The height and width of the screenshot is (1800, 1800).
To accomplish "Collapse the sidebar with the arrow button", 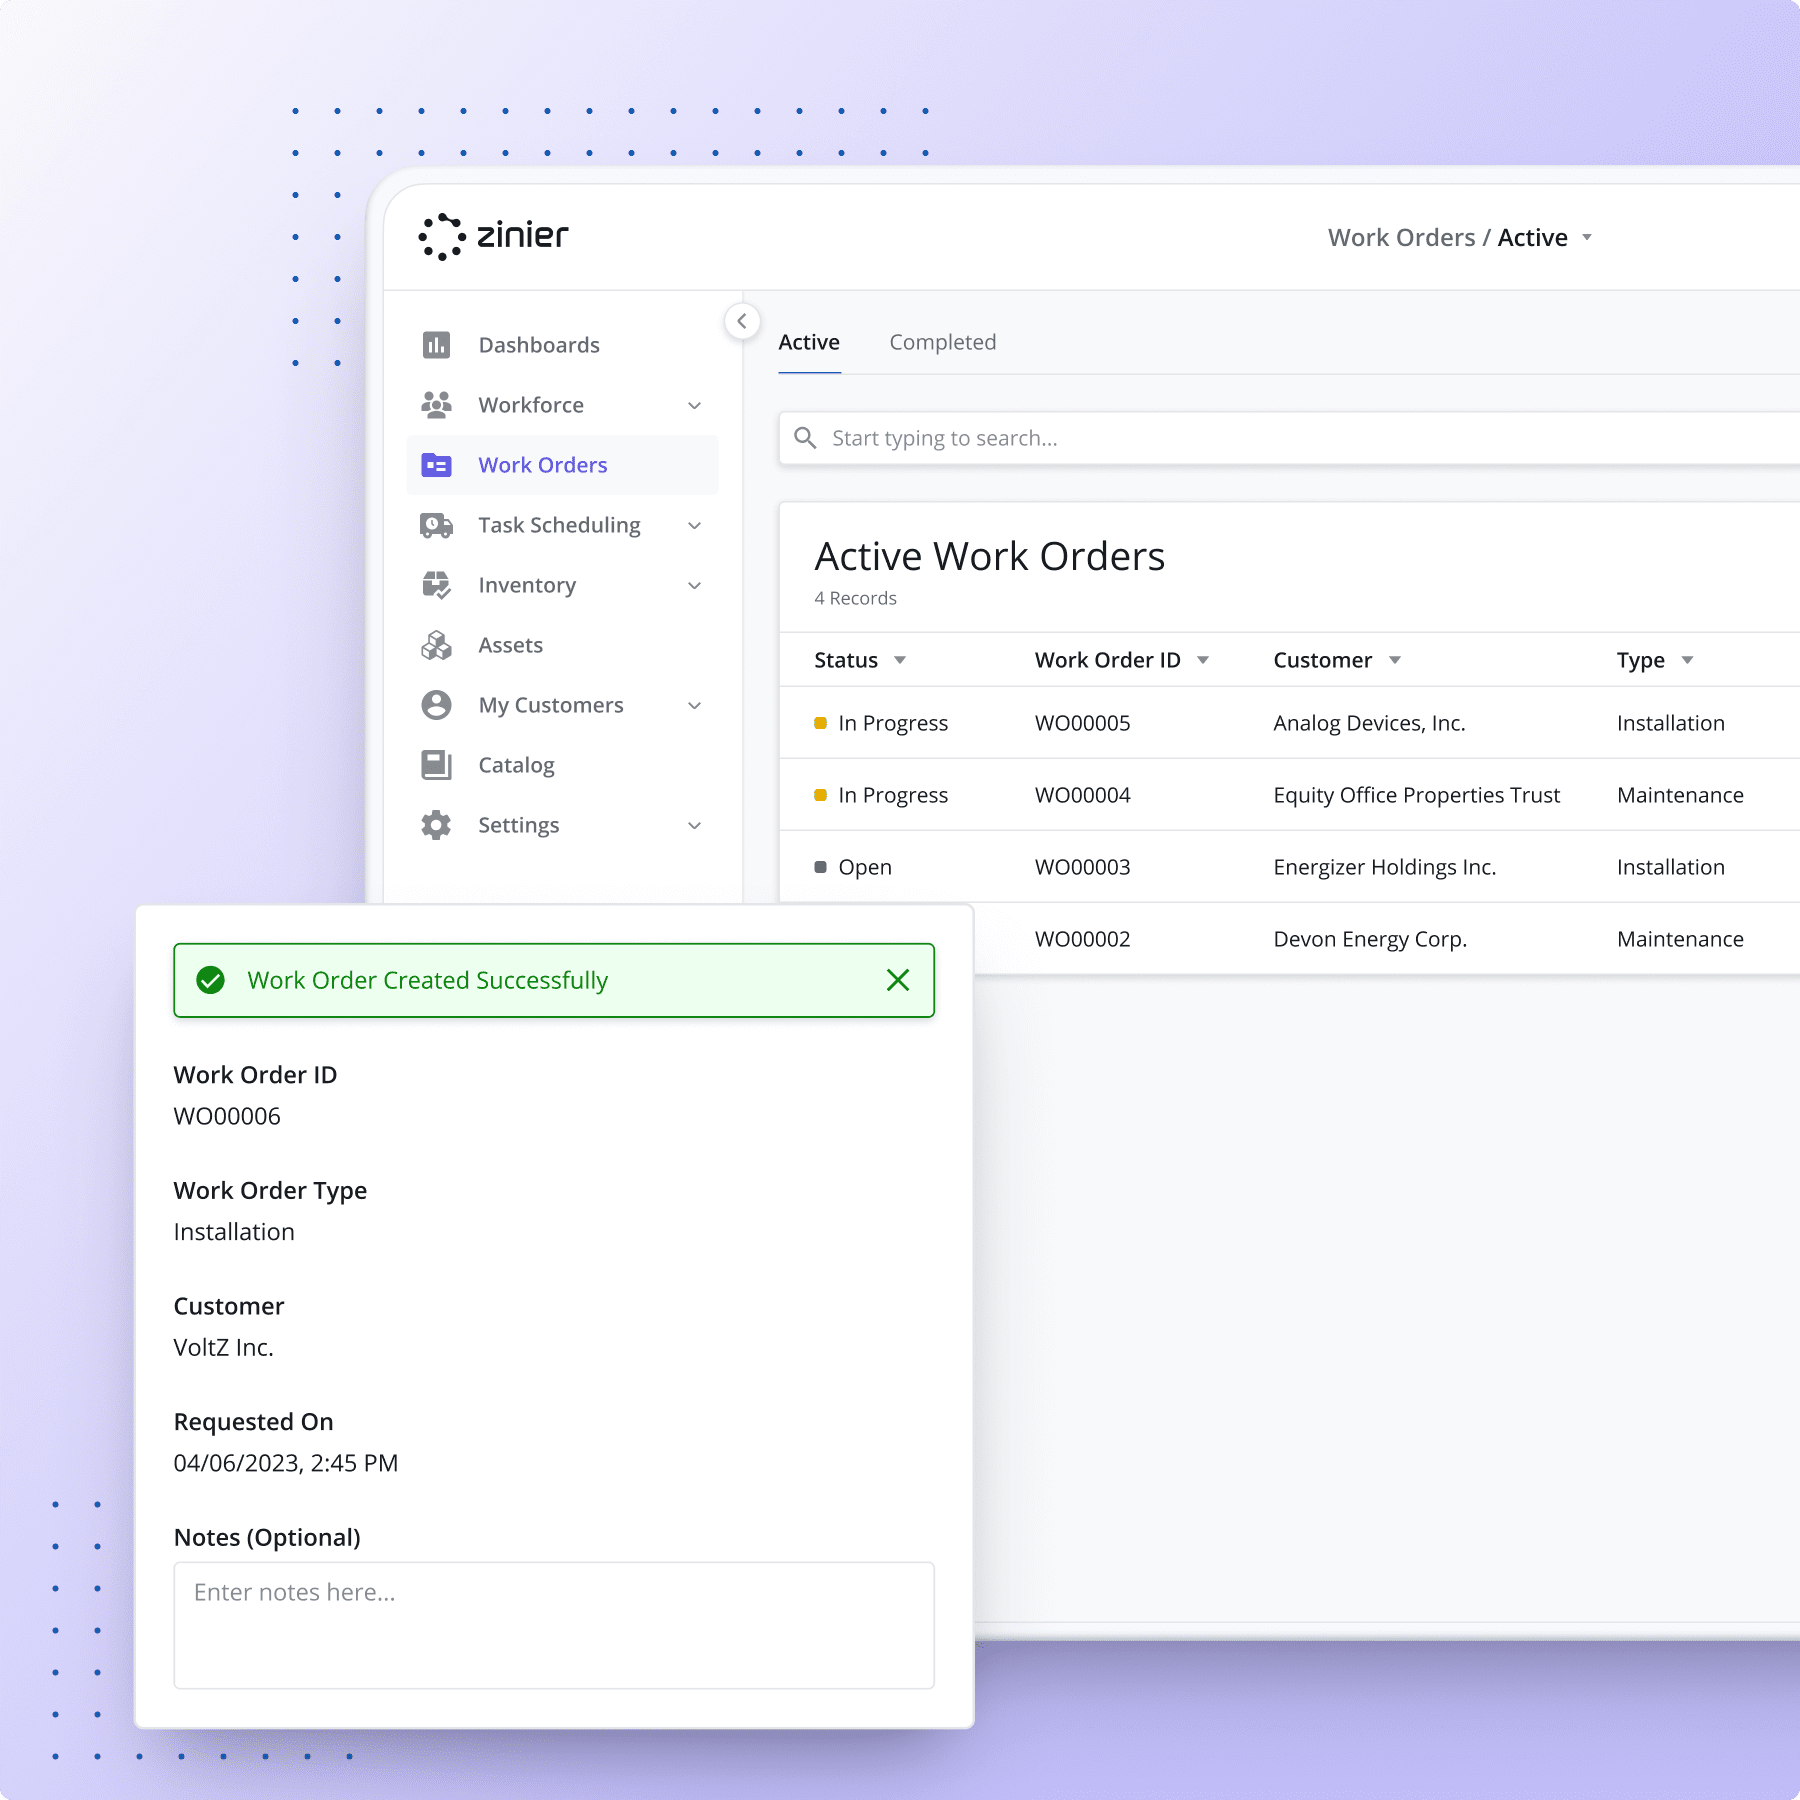I will pos(742,321).
